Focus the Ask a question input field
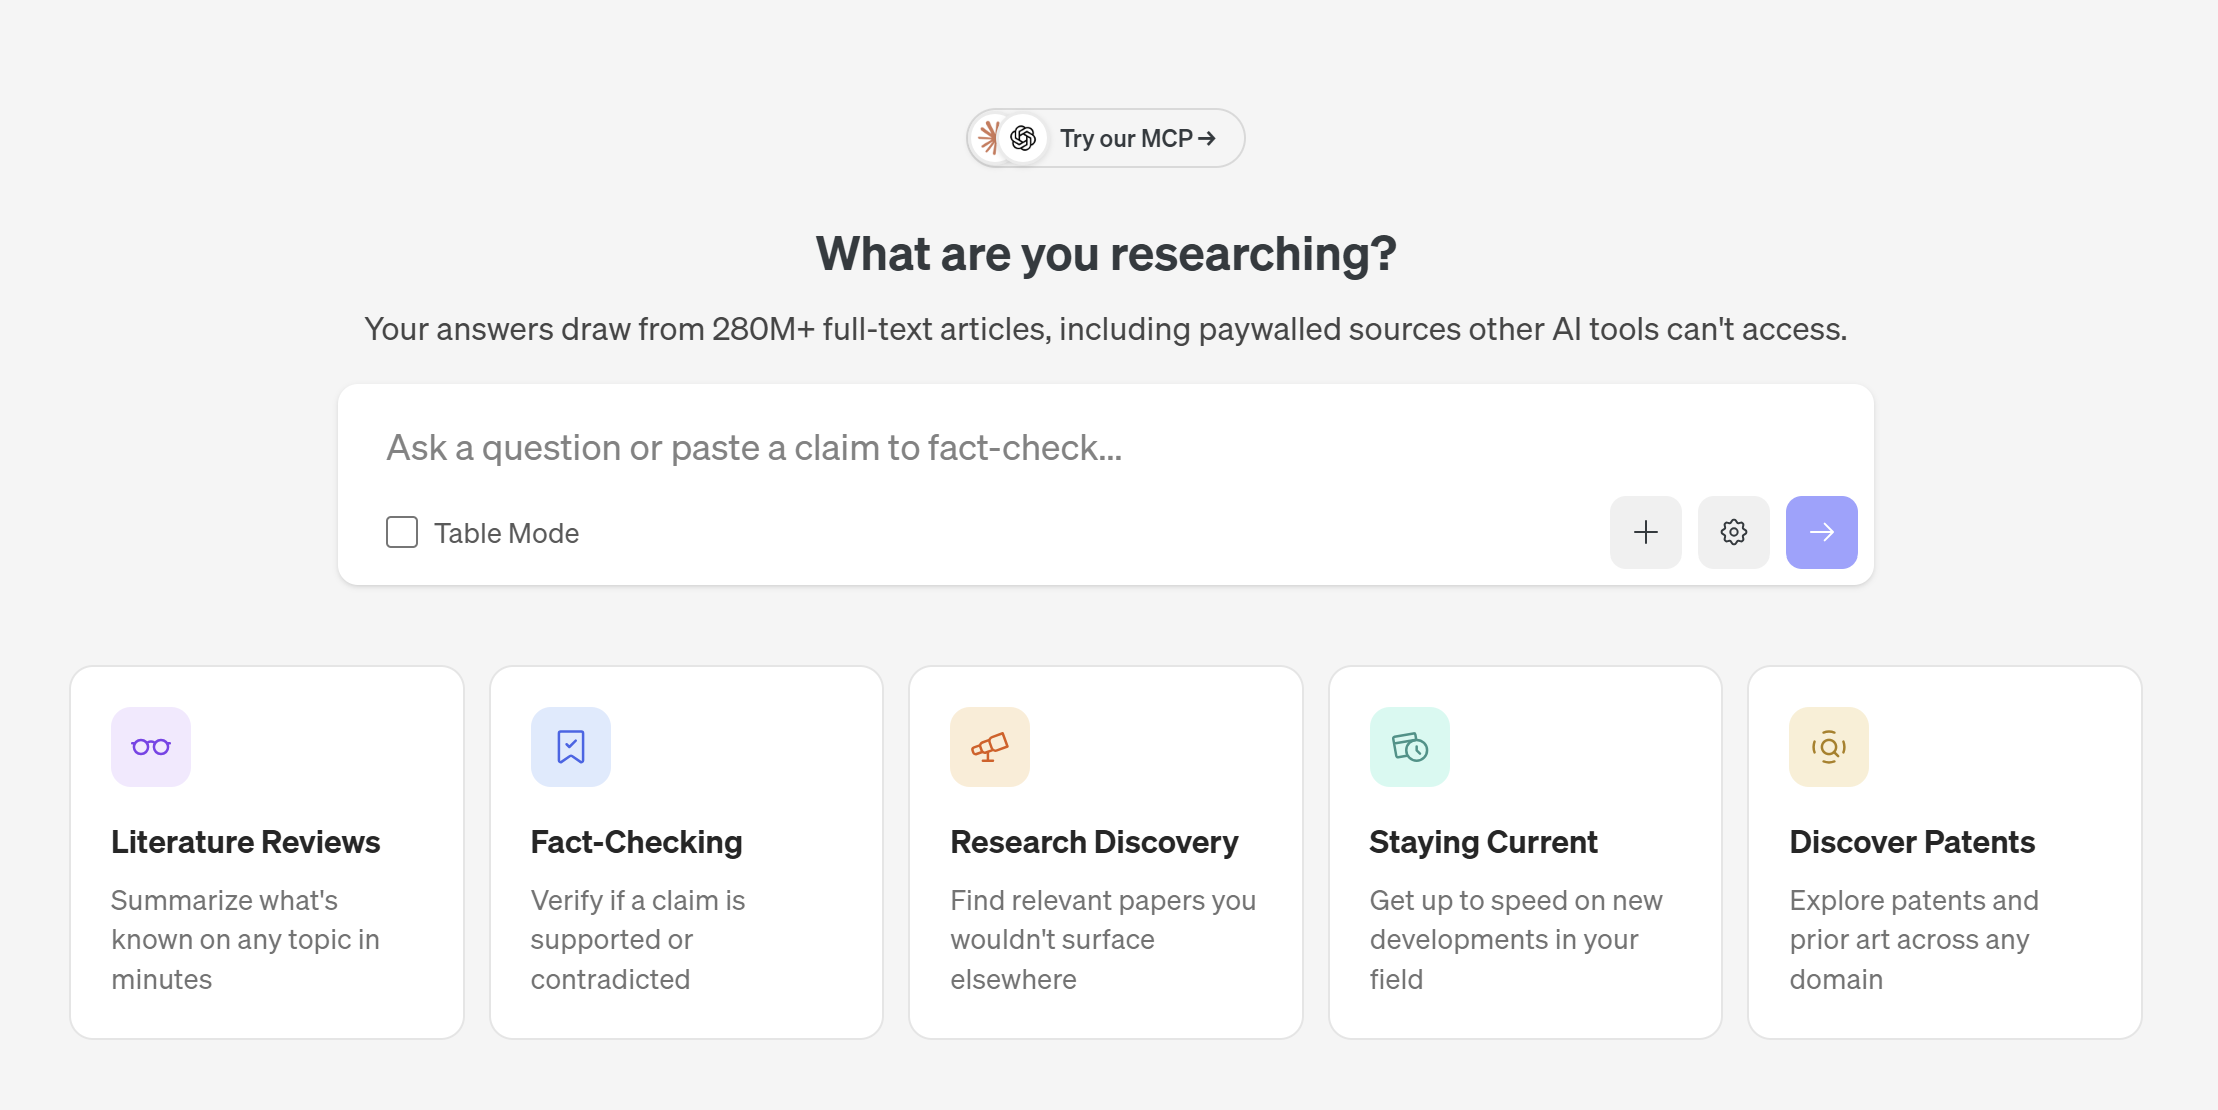2218x1110 pixels. pyautogui.click(x=1105, y=448)
